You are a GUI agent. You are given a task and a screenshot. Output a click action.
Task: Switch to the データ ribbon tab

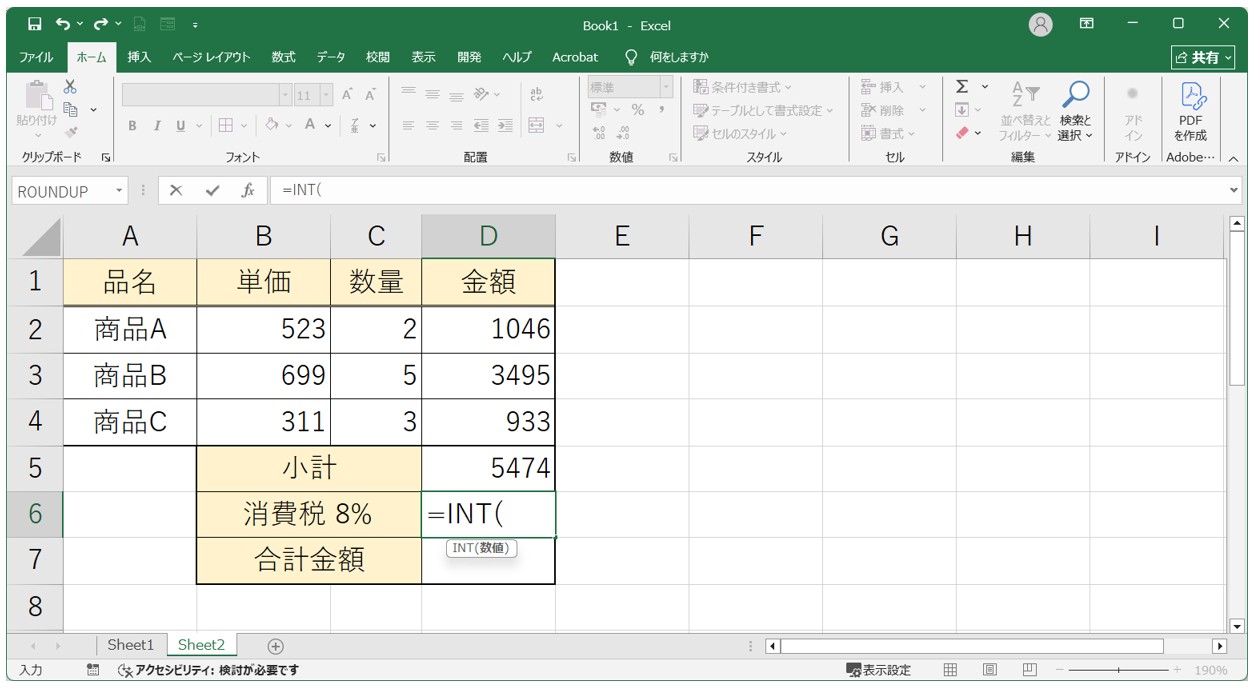tap(331, 57)
